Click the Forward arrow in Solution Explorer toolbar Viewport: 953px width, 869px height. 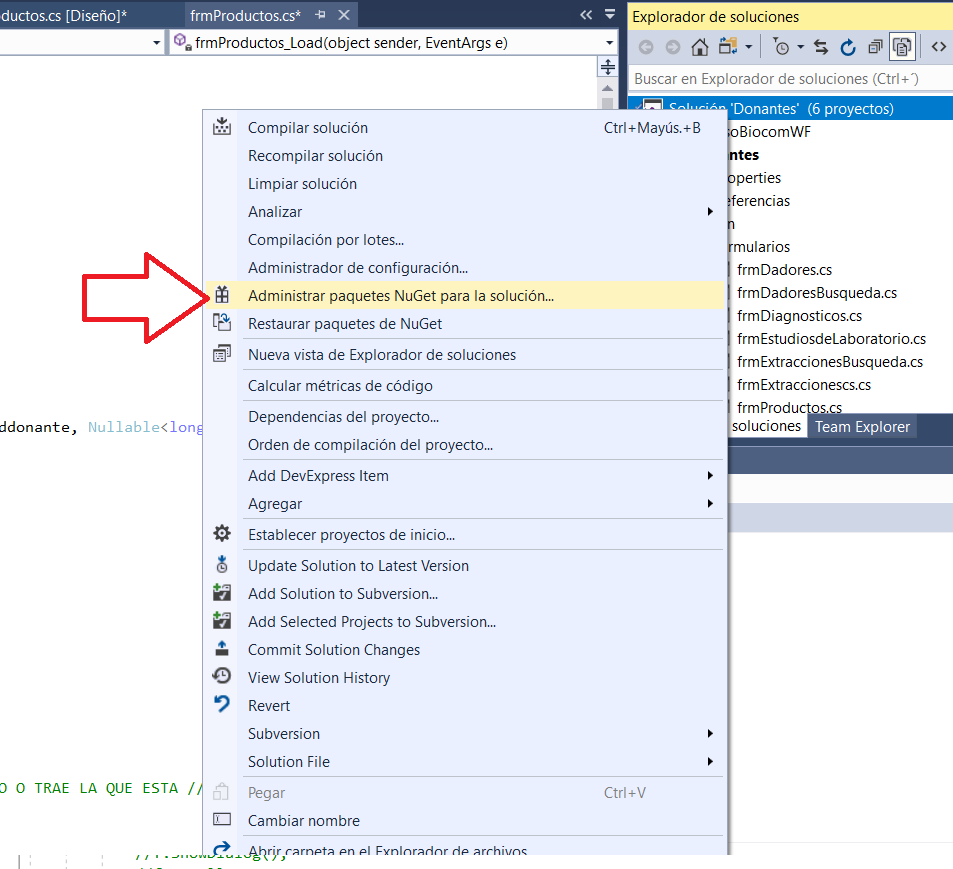pos(673,47)
